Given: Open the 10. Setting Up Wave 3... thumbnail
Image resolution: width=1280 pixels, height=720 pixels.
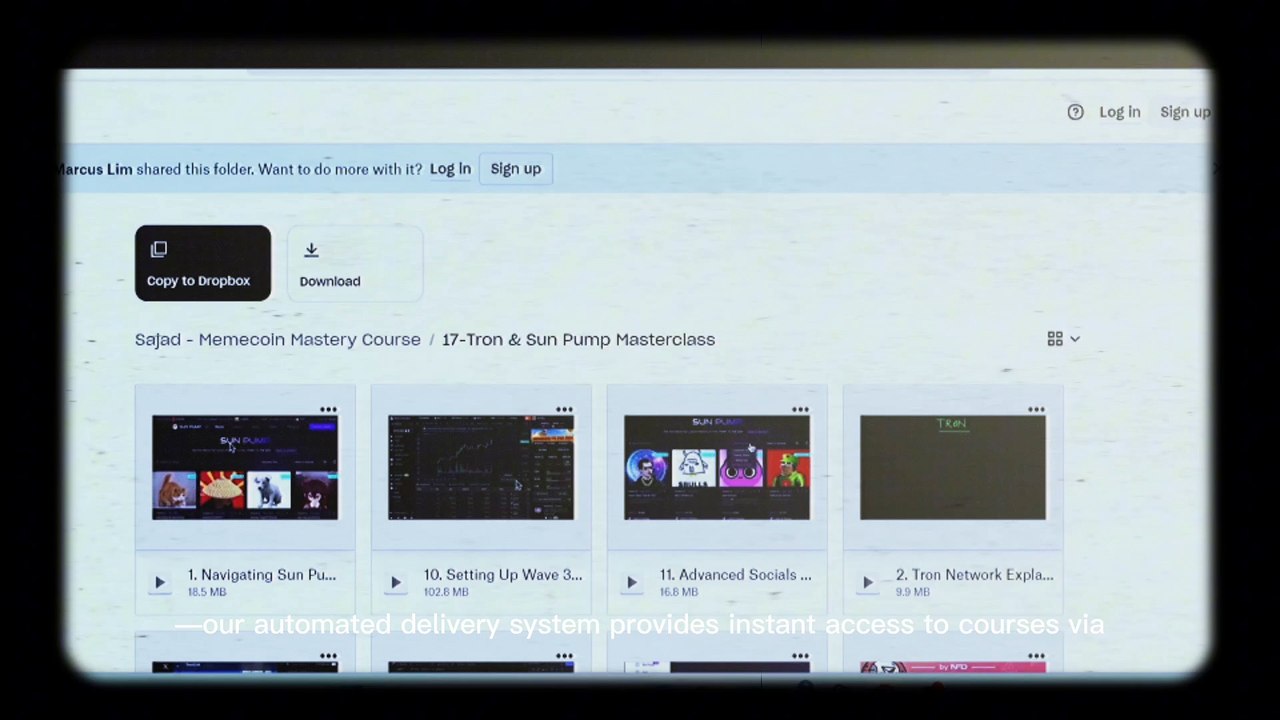Looking at the screenshot, I should point(481,467).
